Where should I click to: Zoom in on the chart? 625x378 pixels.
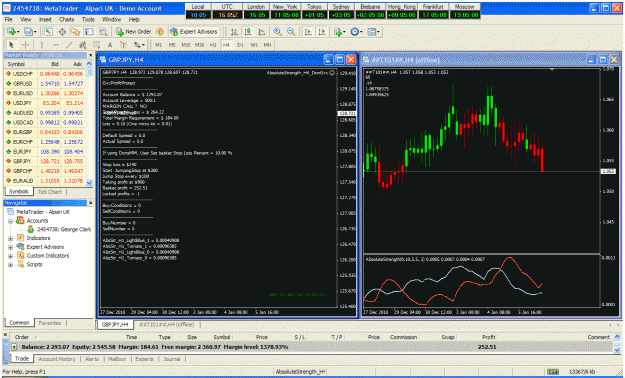pyautogui.click(x=277, y=32)
